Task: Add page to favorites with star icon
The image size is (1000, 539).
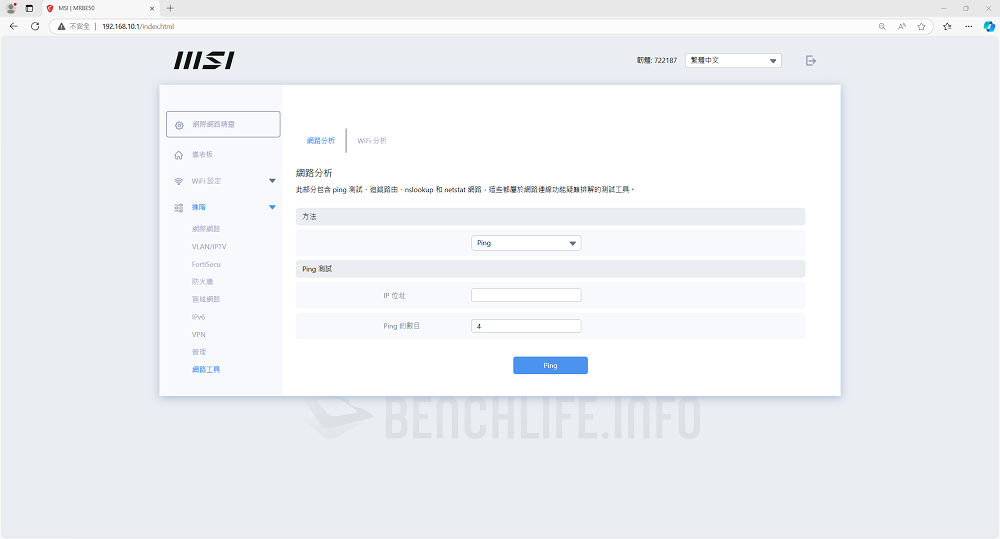Action: (921, 26)
